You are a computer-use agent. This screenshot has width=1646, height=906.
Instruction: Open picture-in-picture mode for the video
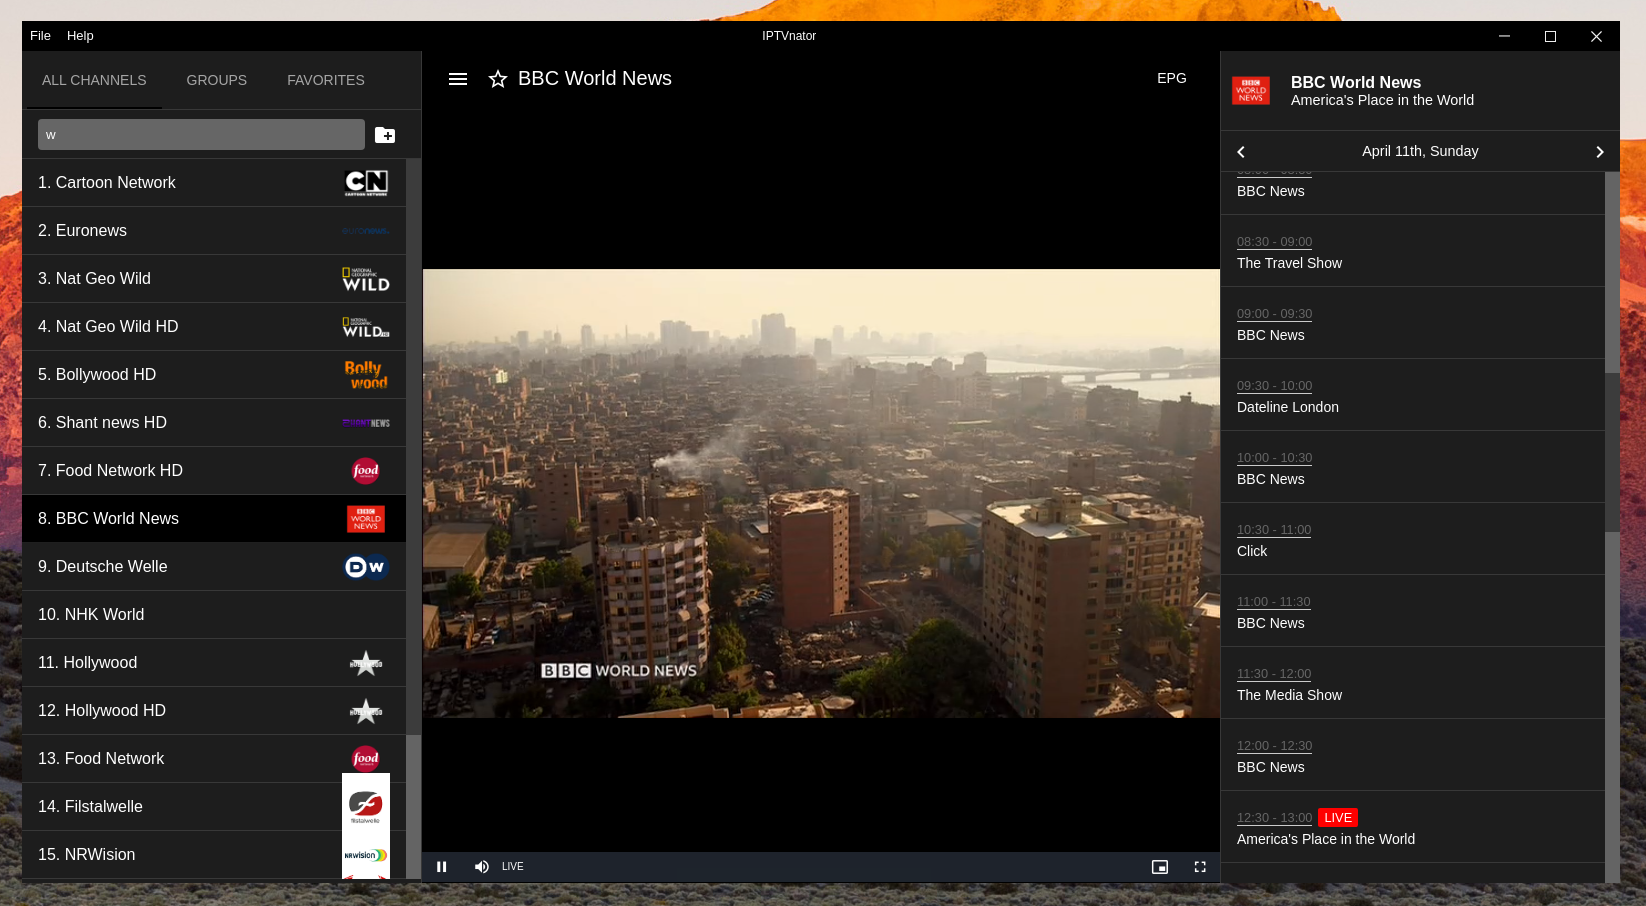coord(1160,867)
